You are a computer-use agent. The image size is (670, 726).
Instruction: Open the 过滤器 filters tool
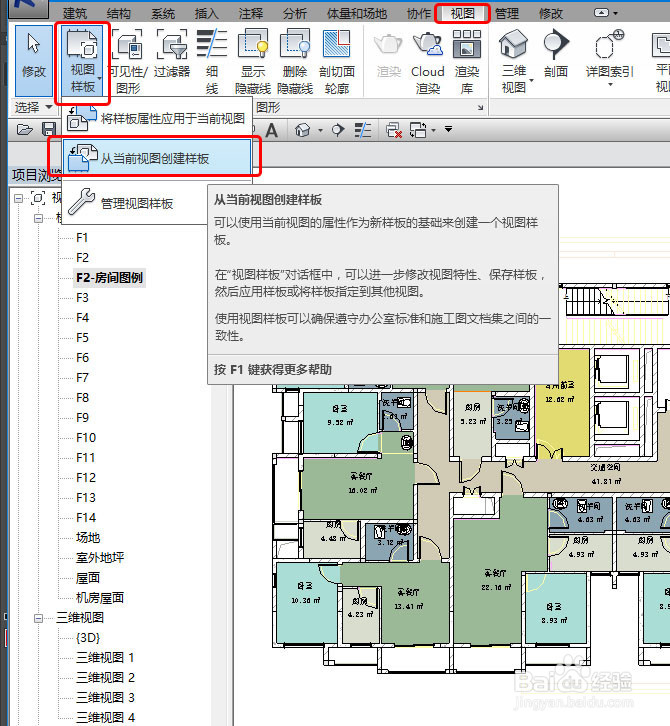click(x=172, y=54)
